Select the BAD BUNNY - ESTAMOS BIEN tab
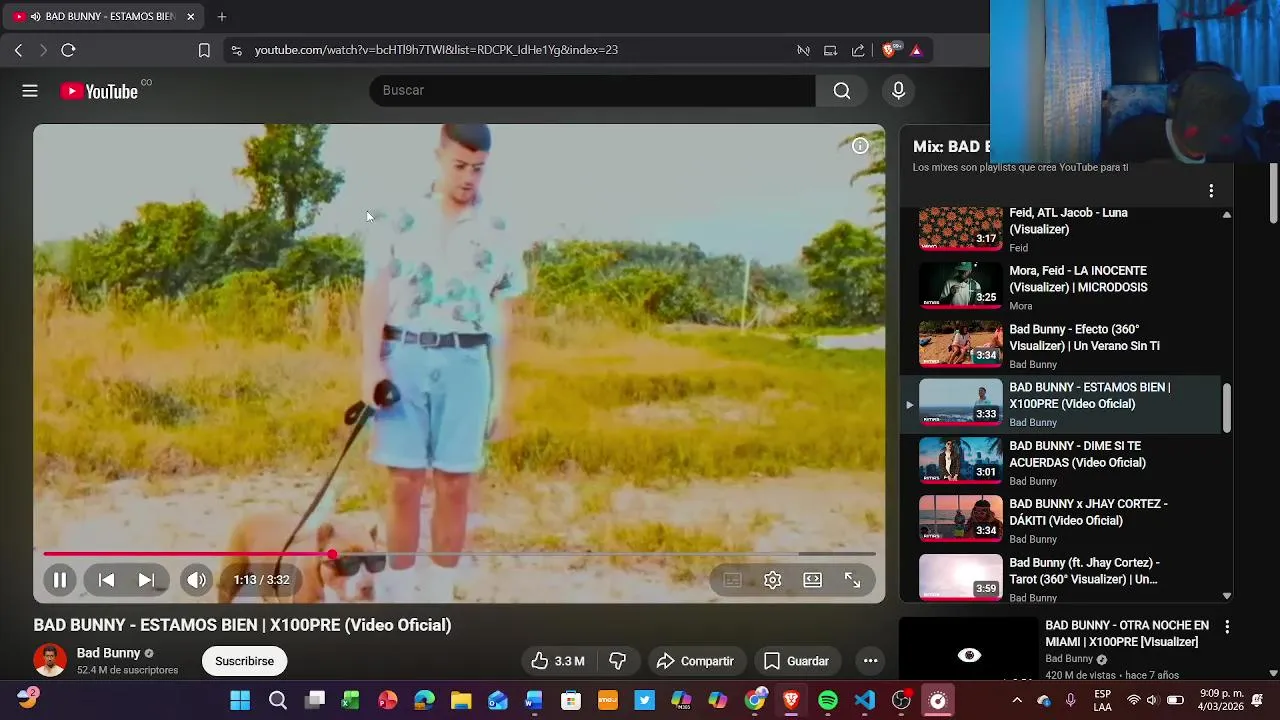 (x=104, y=17)
